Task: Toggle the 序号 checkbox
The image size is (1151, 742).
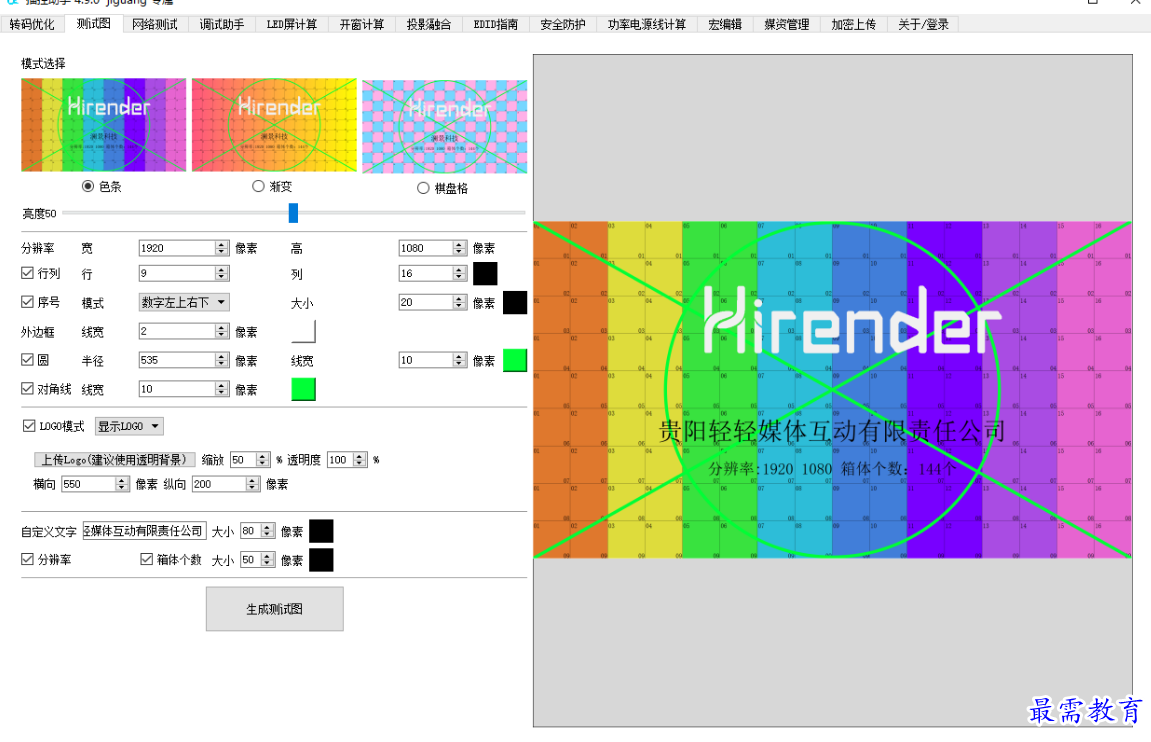Action: pos(27,302)
